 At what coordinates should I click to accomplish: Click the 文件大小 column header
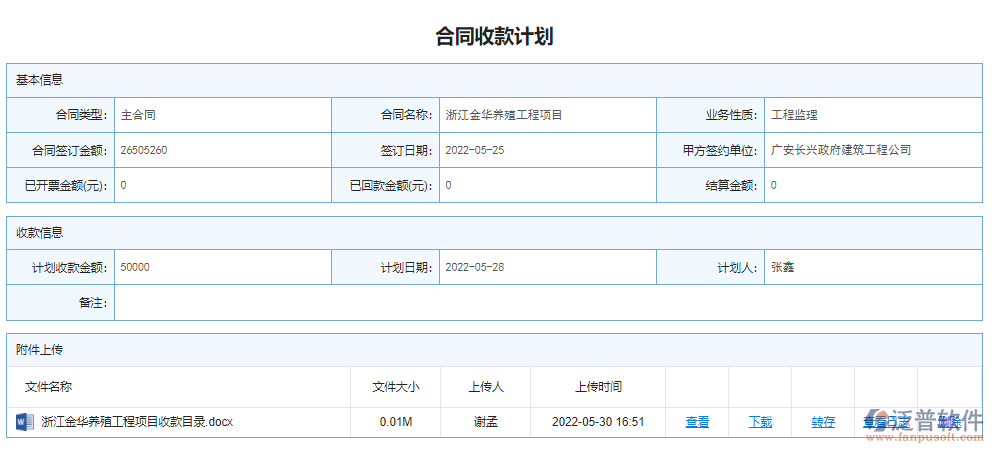click(396, 387)
